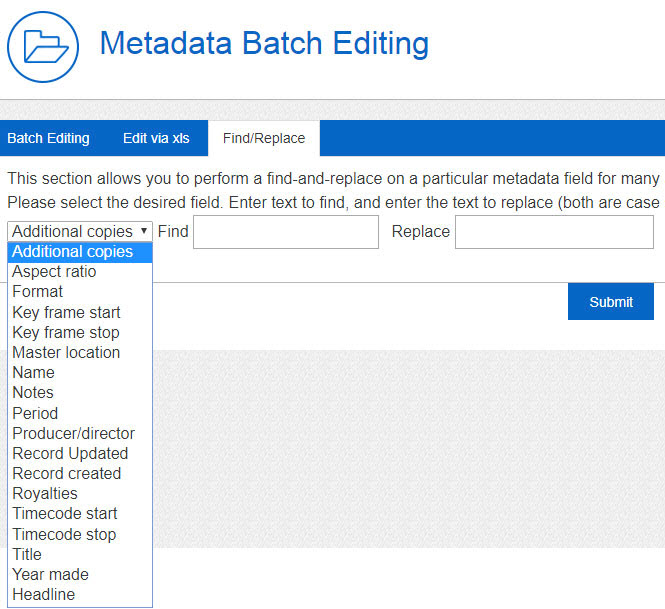Open the Edit via xls tab
The width and height of the screenshot is (665, 609).
(x=156, y=138)
